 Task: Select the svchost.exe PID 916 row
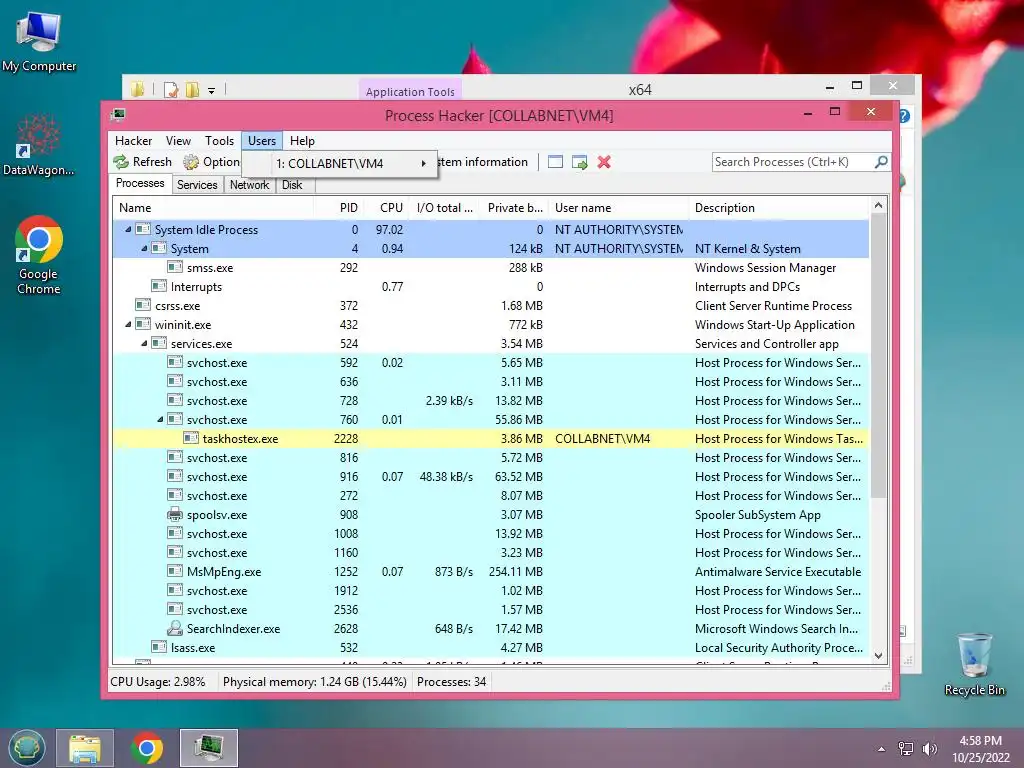[491, 476]
